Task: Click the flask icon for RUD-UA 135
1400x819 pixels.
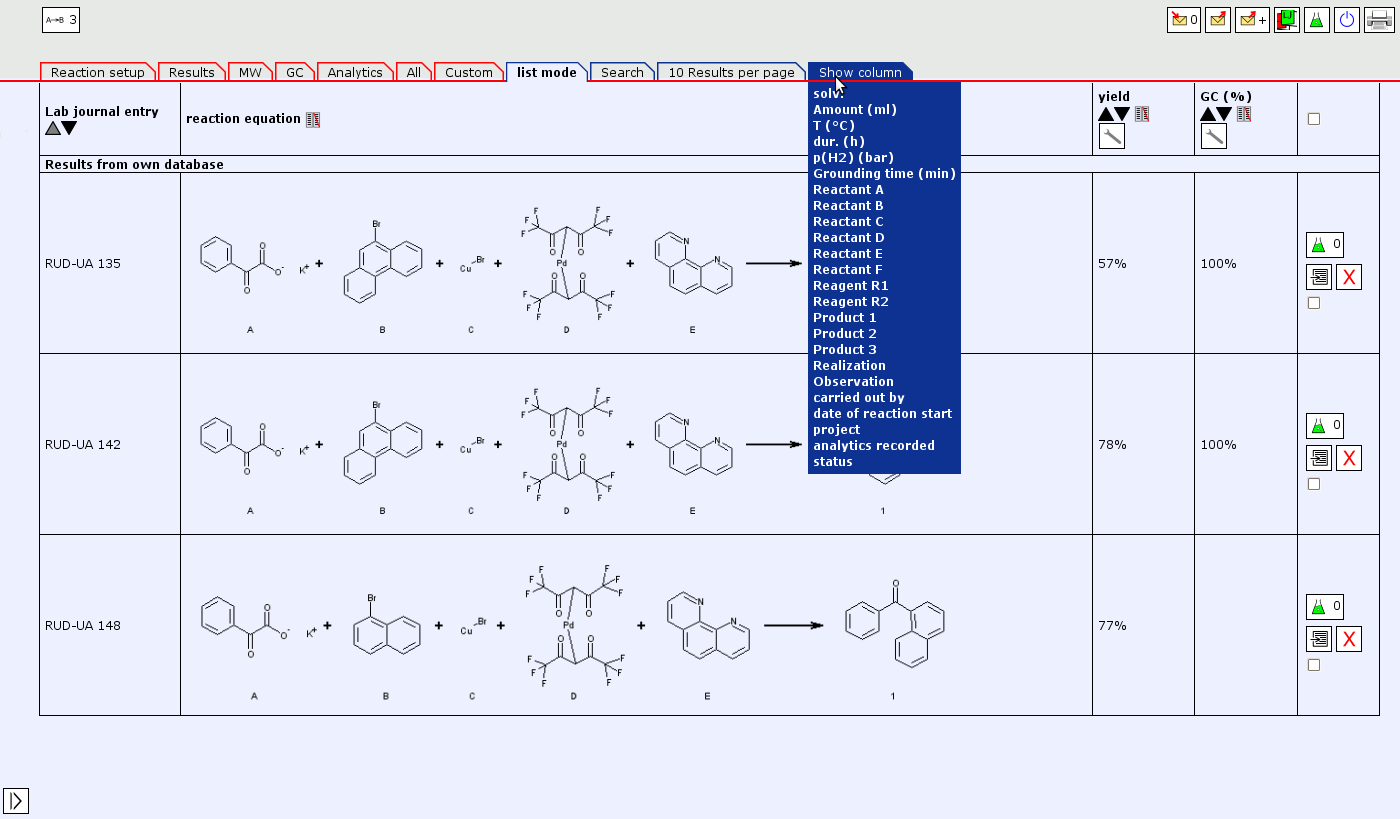Action: tap(1324, 245)
